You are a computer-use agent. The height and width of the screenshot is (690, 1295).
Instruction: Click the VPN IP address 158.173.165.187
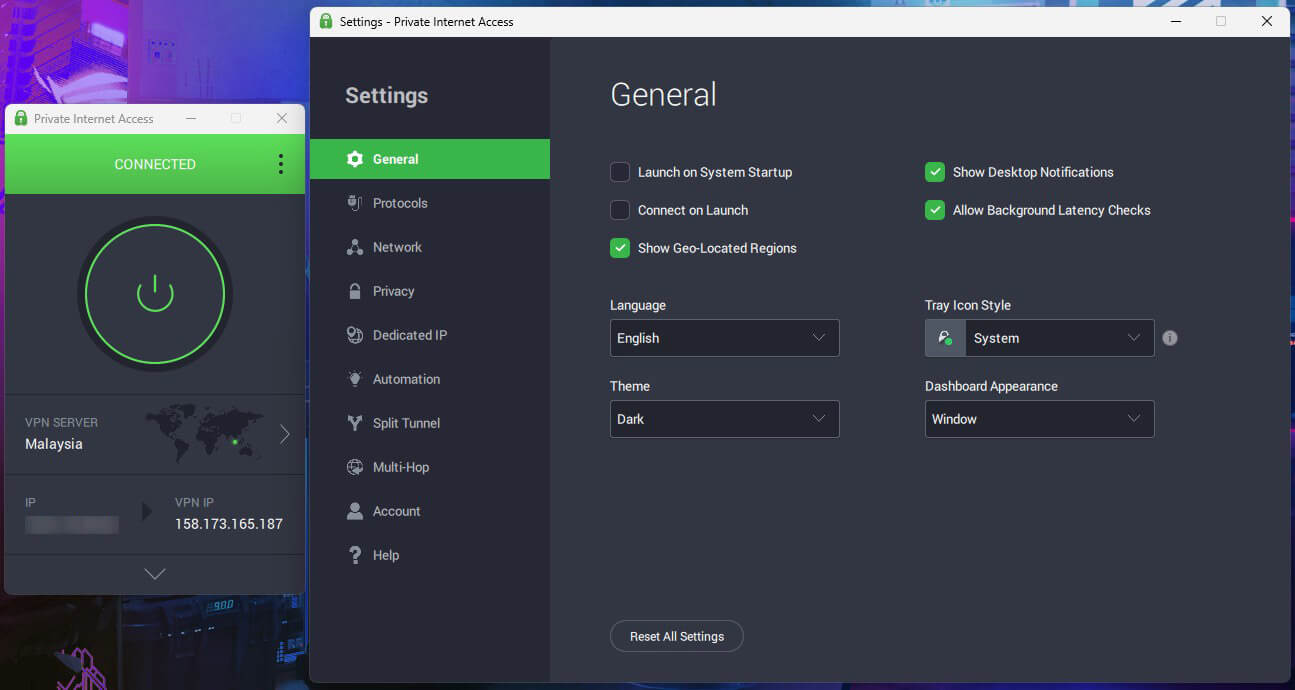point(229,524)
